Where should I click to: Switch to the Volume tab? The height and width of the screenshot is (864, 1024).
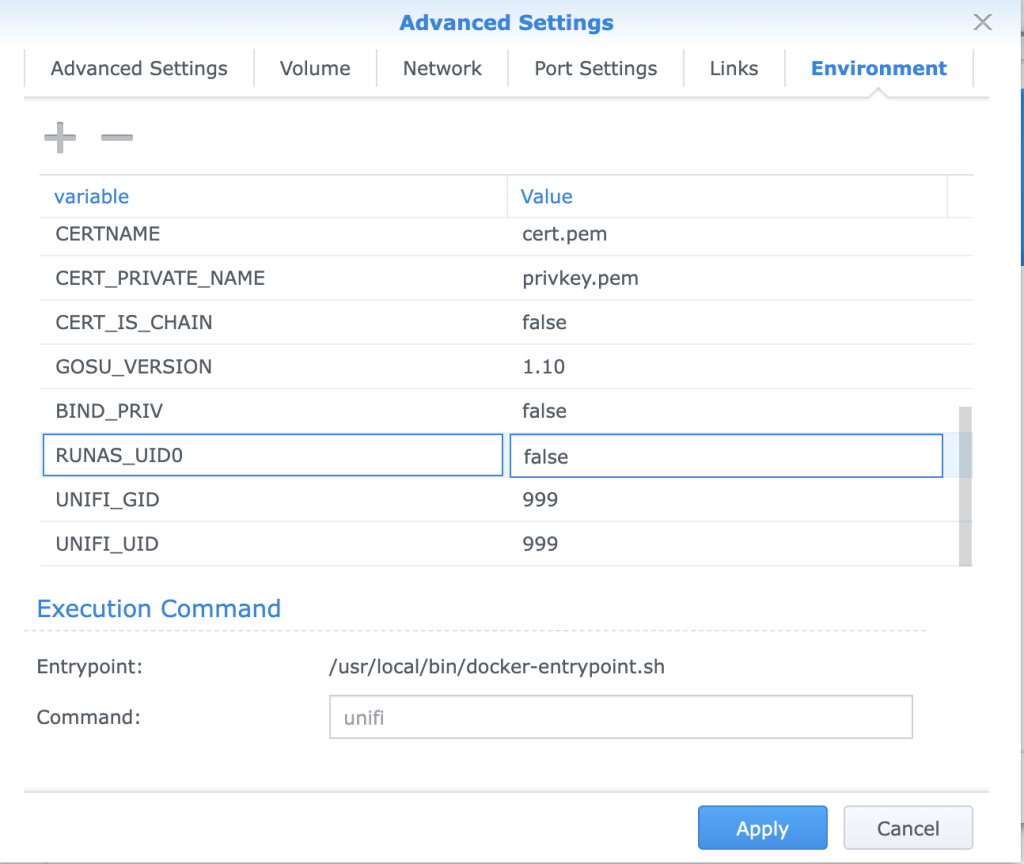(x=315, y=69)
